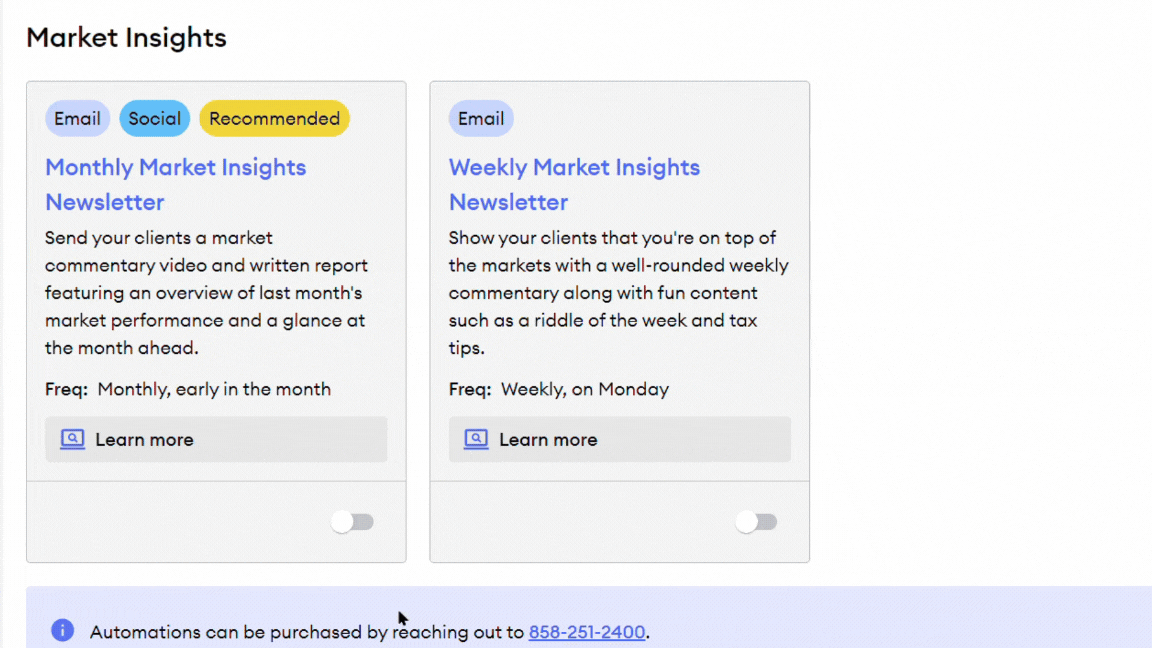Click Learn more on the Monthly newsletter card

(216, 440)
